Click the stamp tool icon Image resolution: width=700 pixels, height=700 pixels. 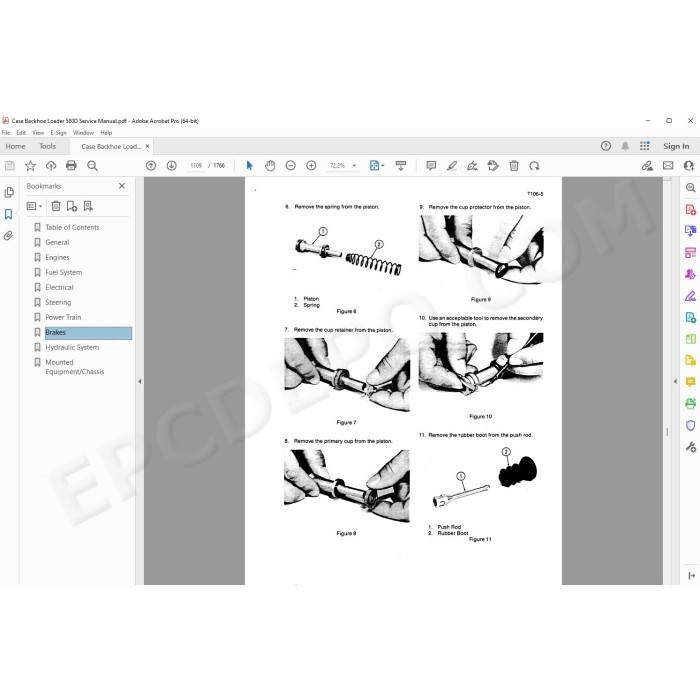[x=493, y=166]
